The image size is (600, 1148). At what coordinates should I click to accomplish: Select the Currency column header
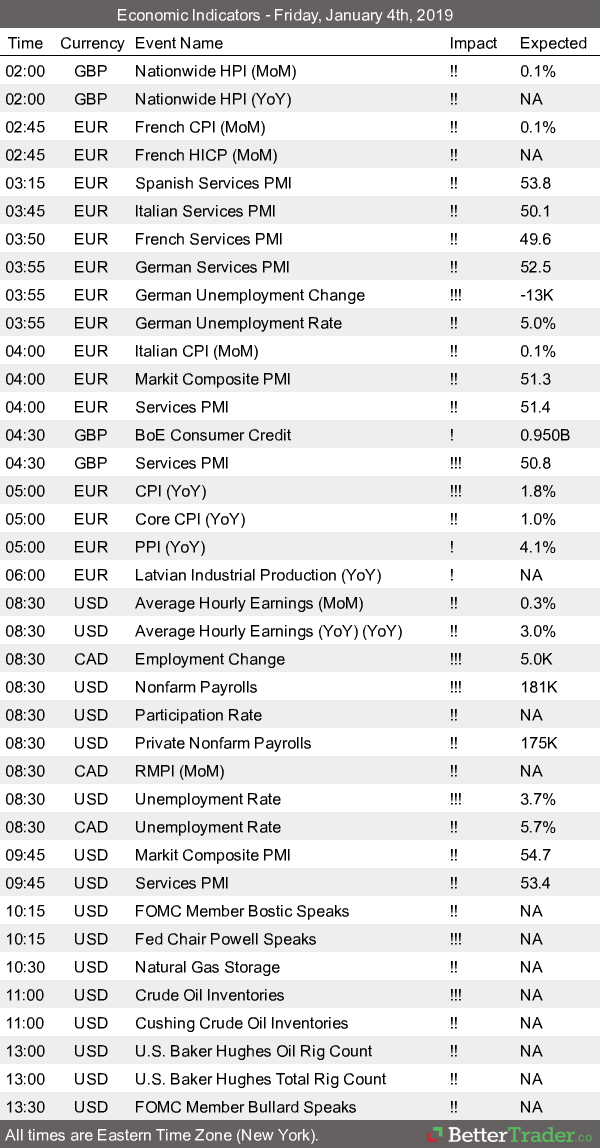92,43
